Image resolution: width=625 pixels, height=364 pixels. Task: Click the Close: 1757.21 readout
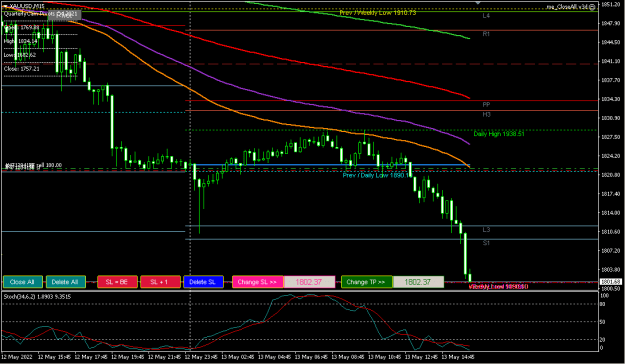tap(22, 69)
